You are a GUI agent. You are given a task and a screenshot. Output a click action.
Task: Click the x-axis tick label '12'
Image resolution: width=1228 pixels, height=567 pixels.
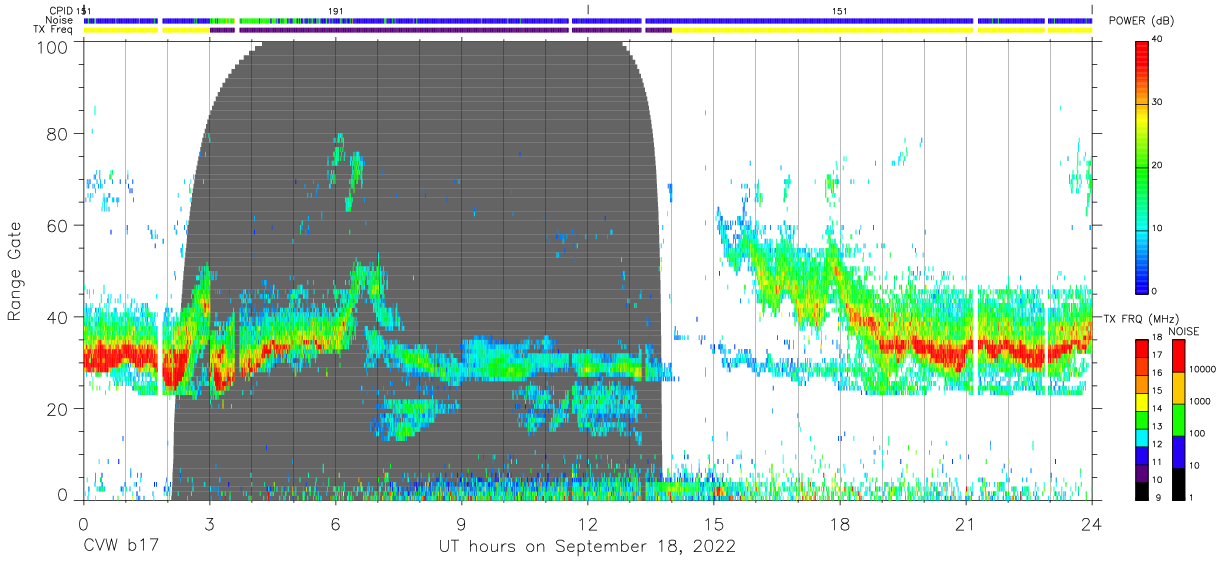point(587,523)
